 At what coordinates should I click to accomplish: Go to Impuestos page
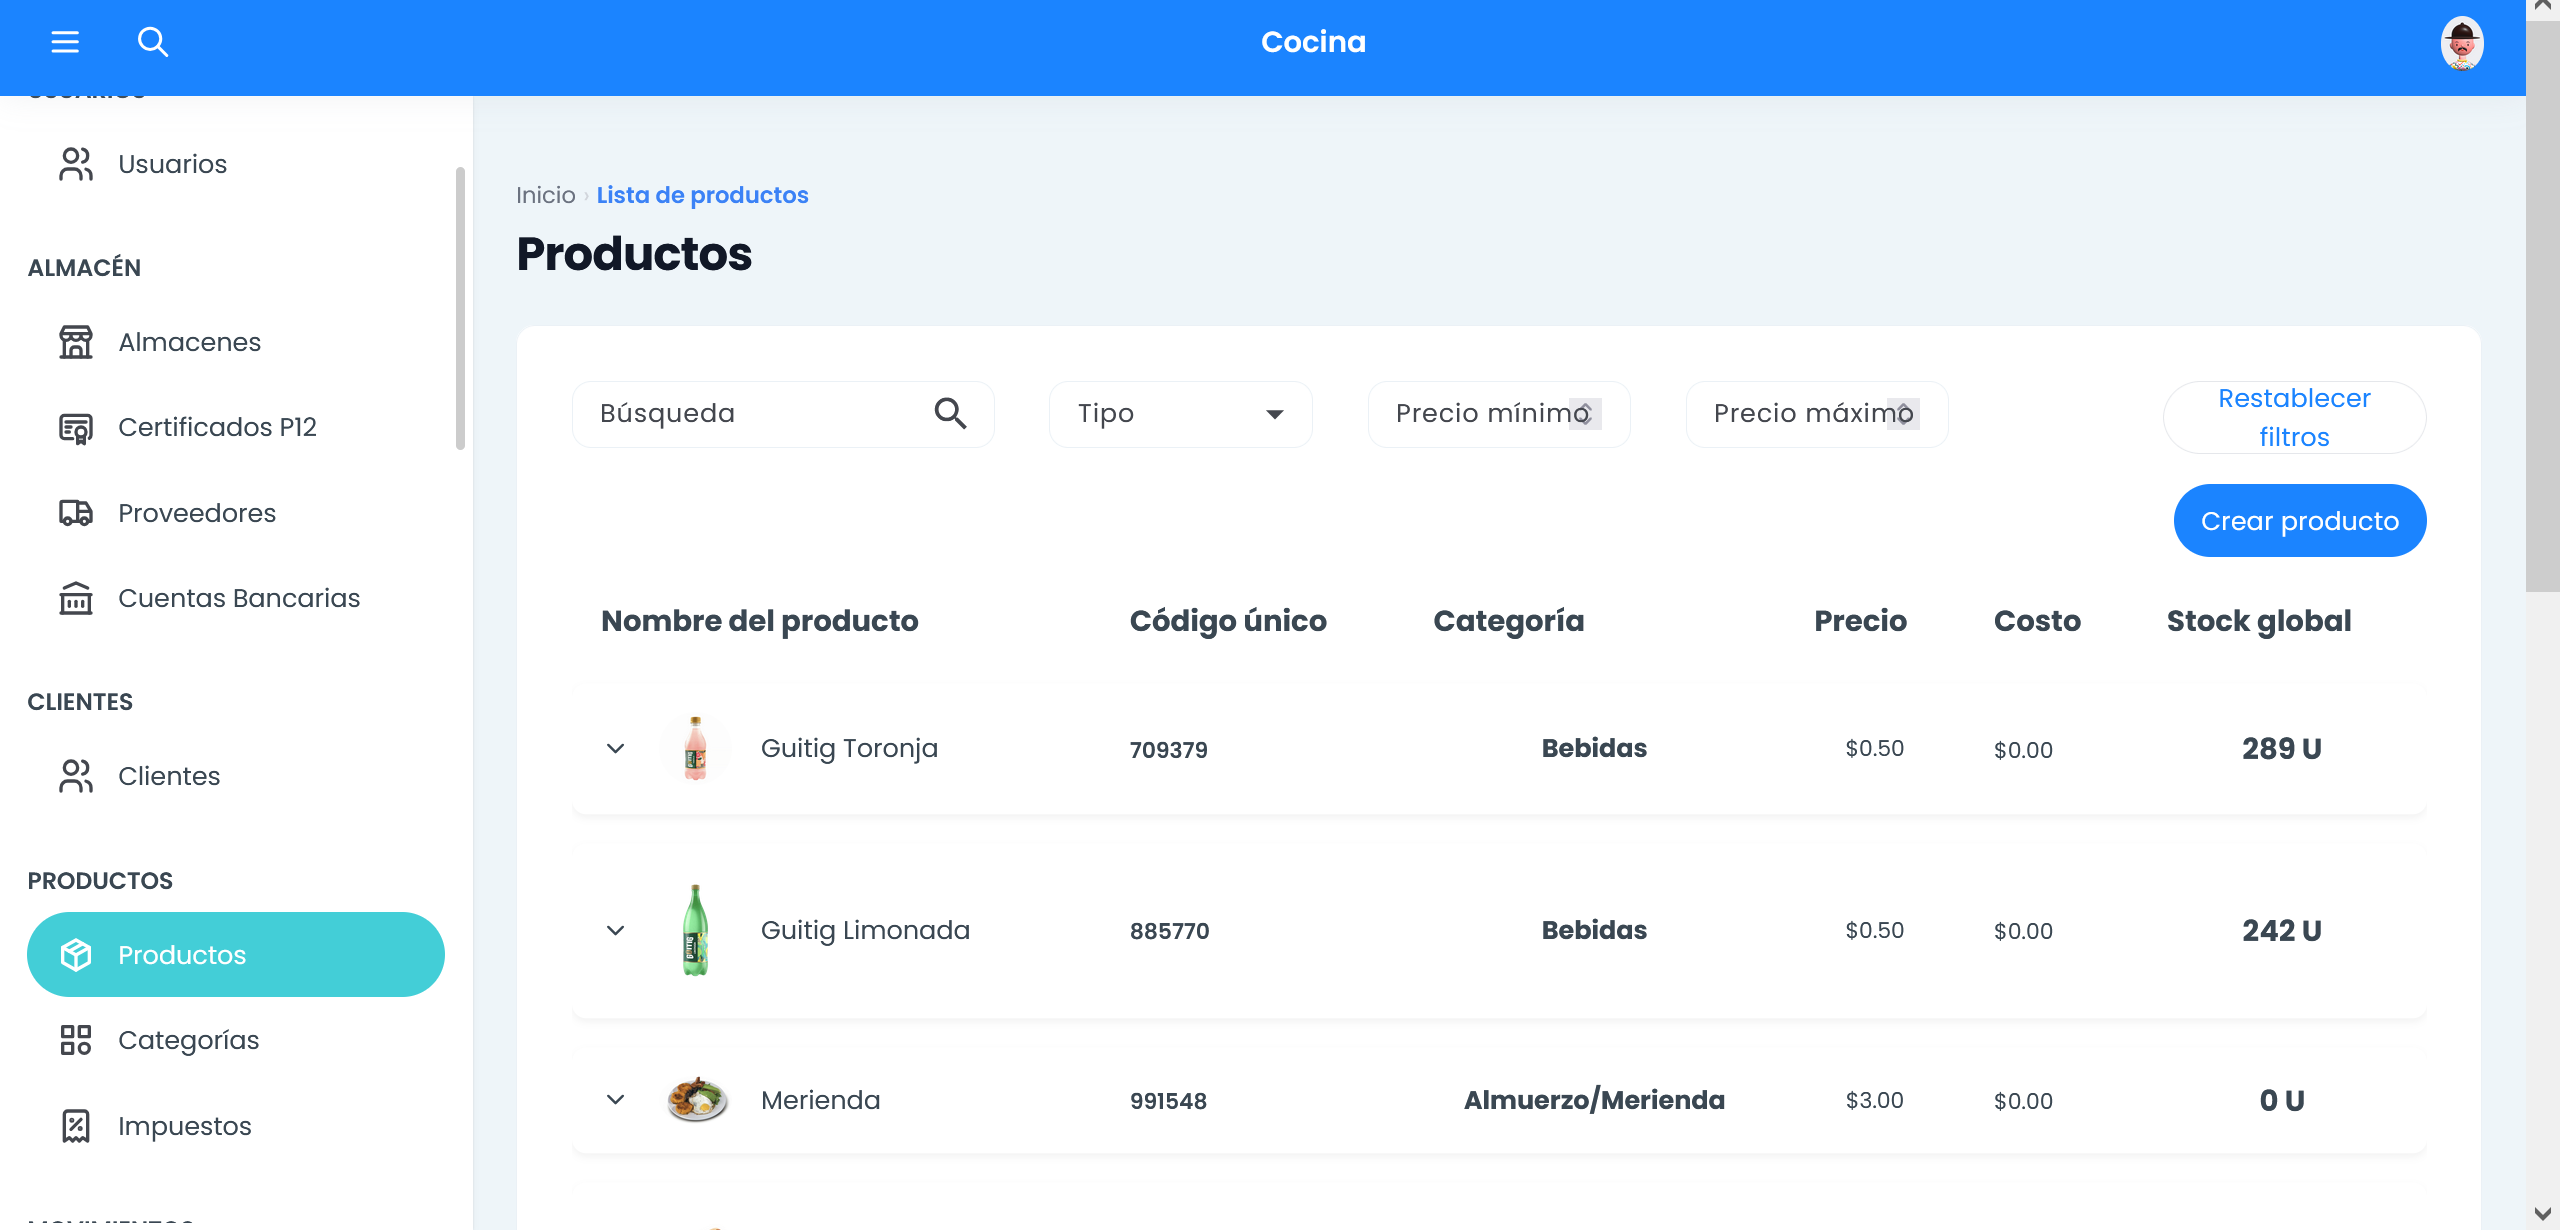pyautogui.click(x=236, y=1126)
